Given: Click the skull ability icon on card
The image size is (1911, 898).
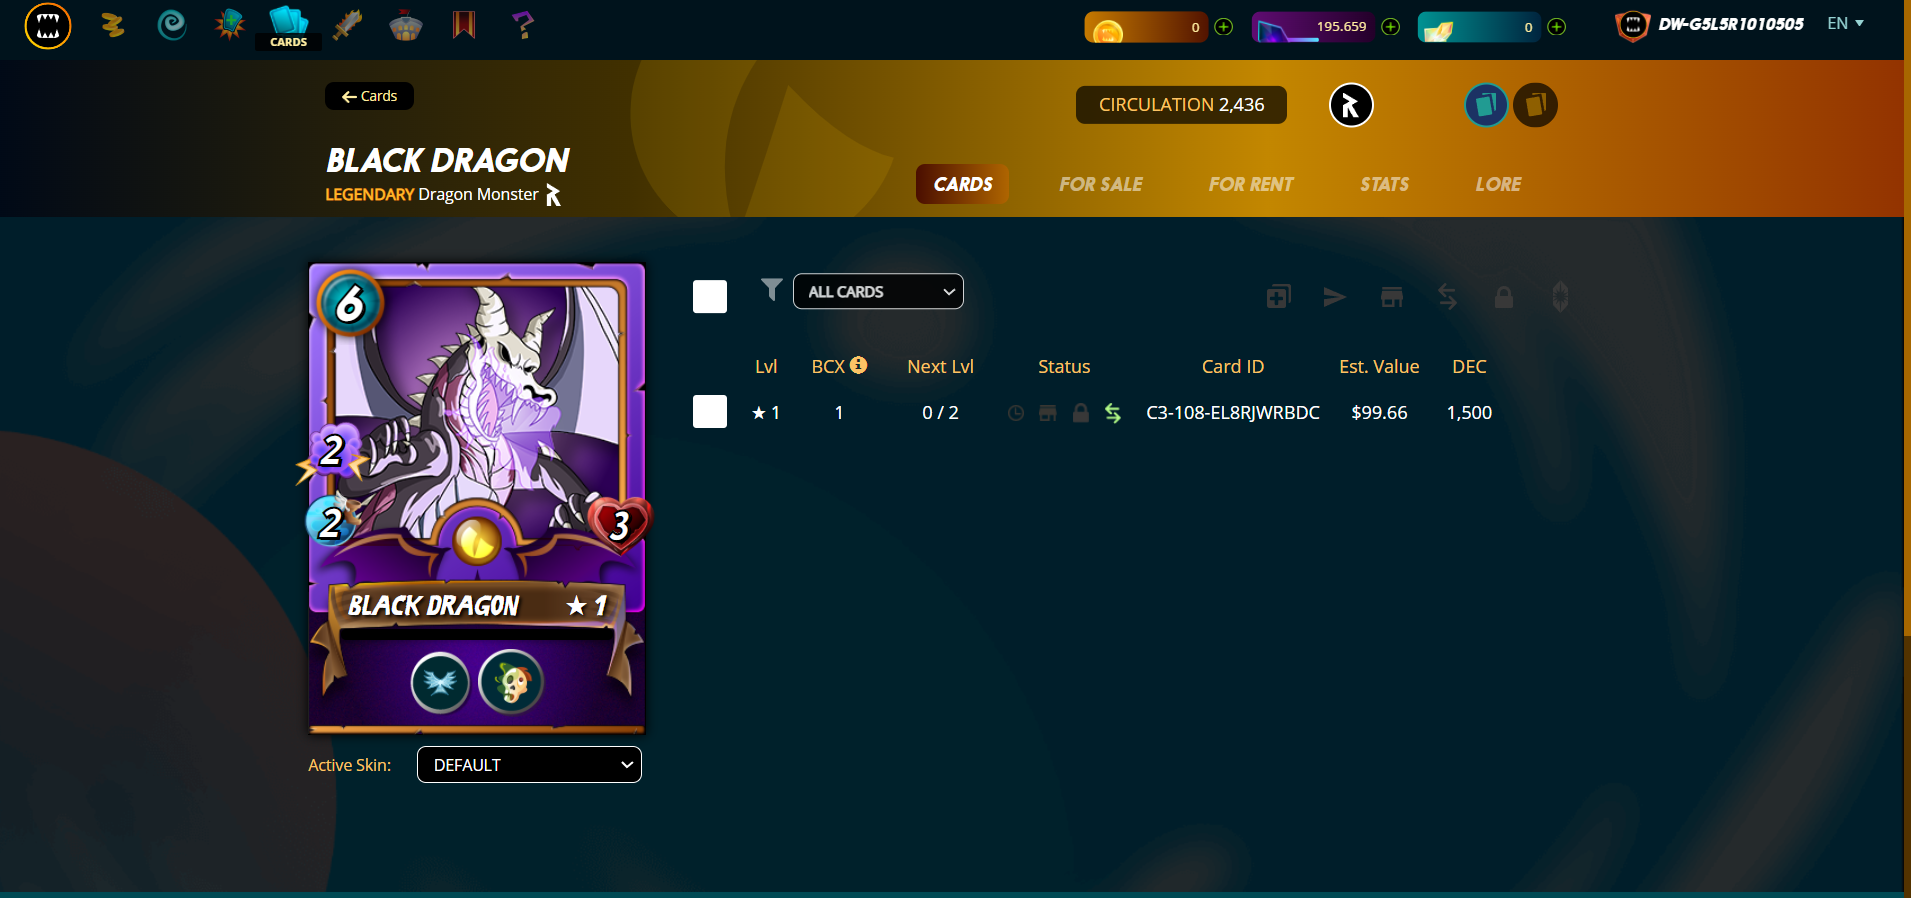Looking at the screenshot, I should (511, 682).
